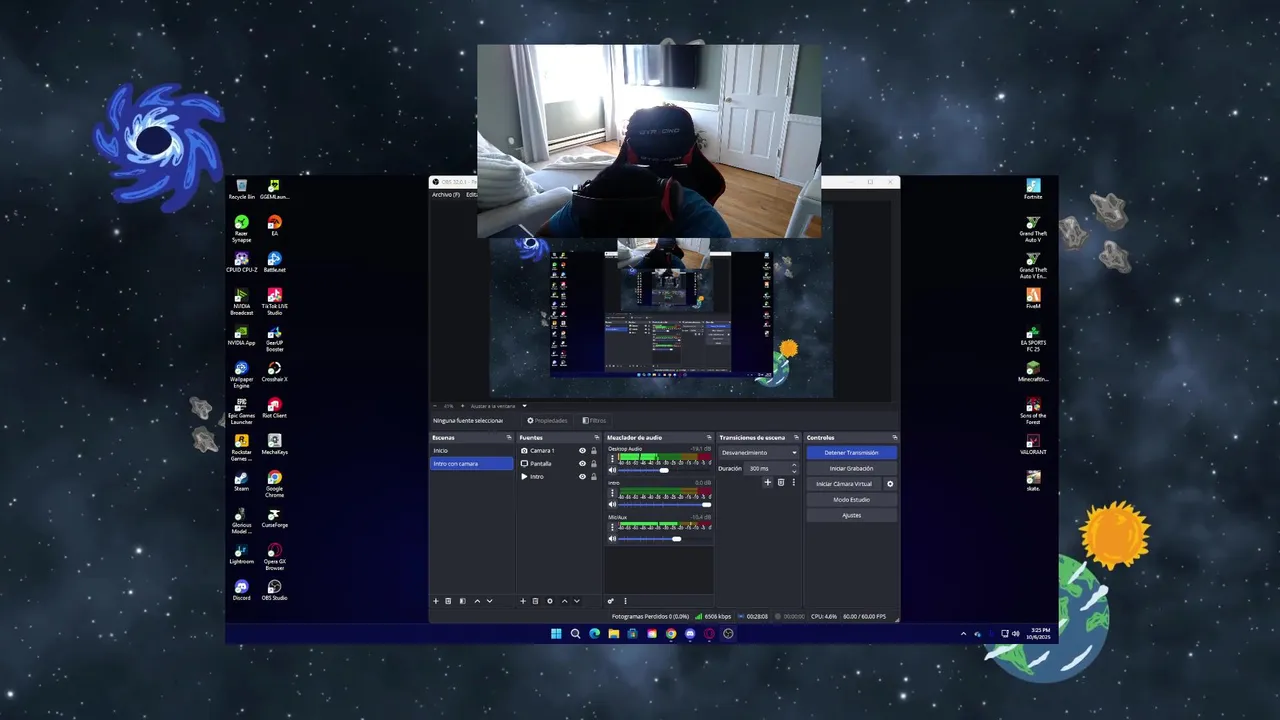Open the Steam desktop shortcut
The width and height of the screenshot is (1280, 720).
[x=241, y=481]
